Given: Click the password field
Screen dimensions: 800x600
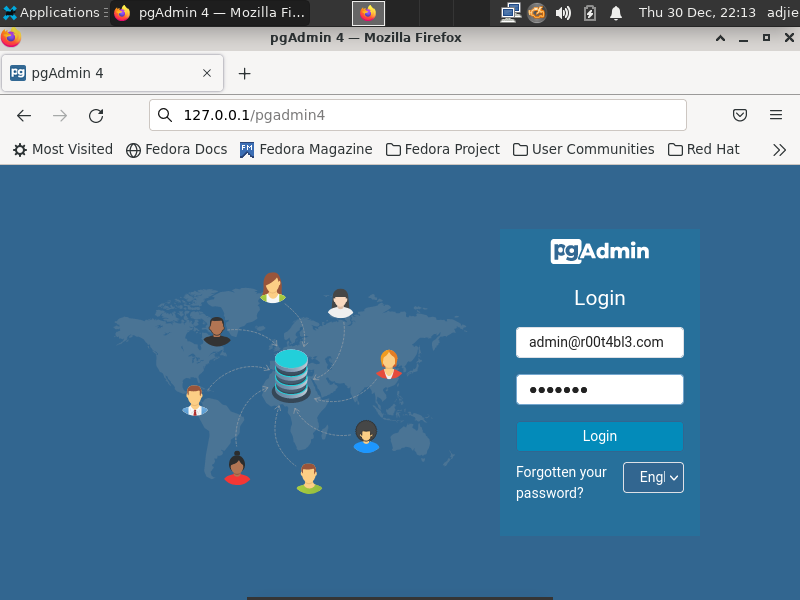Looking at the screenshot, I should coord(599,390).
